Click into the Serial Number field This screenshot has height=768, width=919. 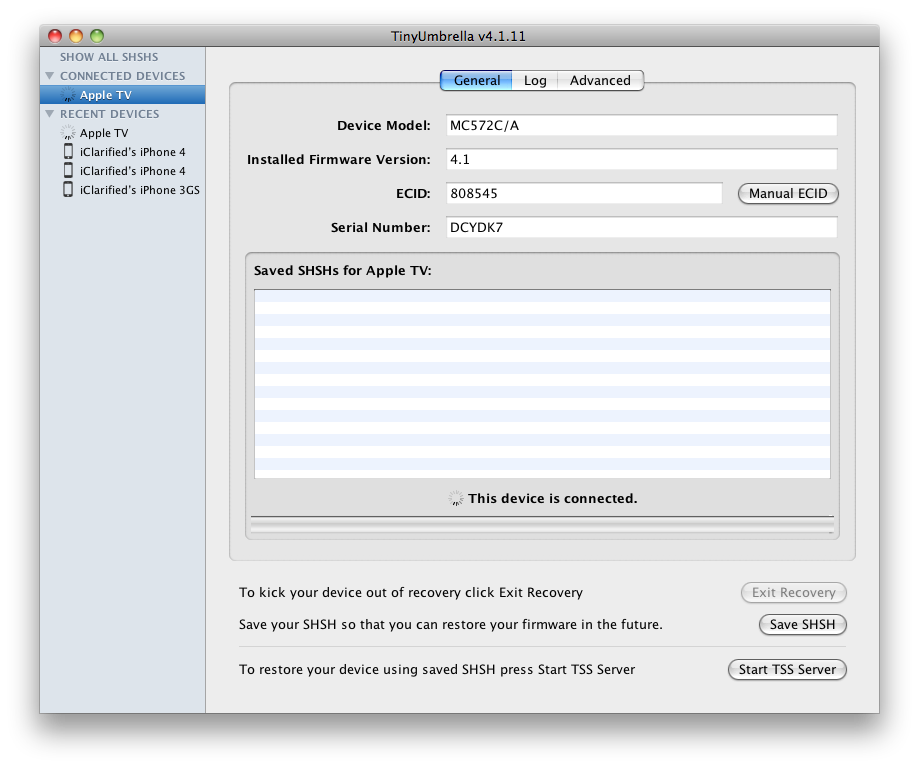(x=641, y=228)
